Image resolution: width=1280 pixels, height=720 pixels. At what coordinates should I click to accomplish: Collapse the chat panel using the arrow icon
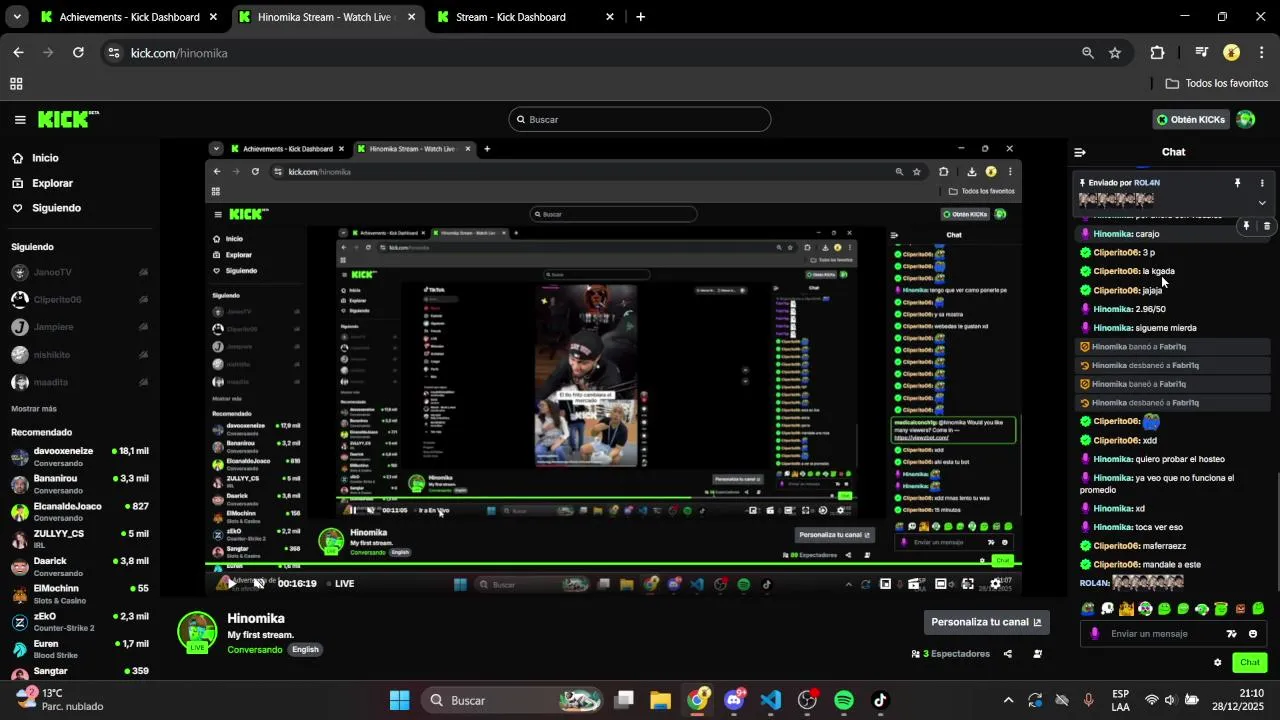point(1080,152)
